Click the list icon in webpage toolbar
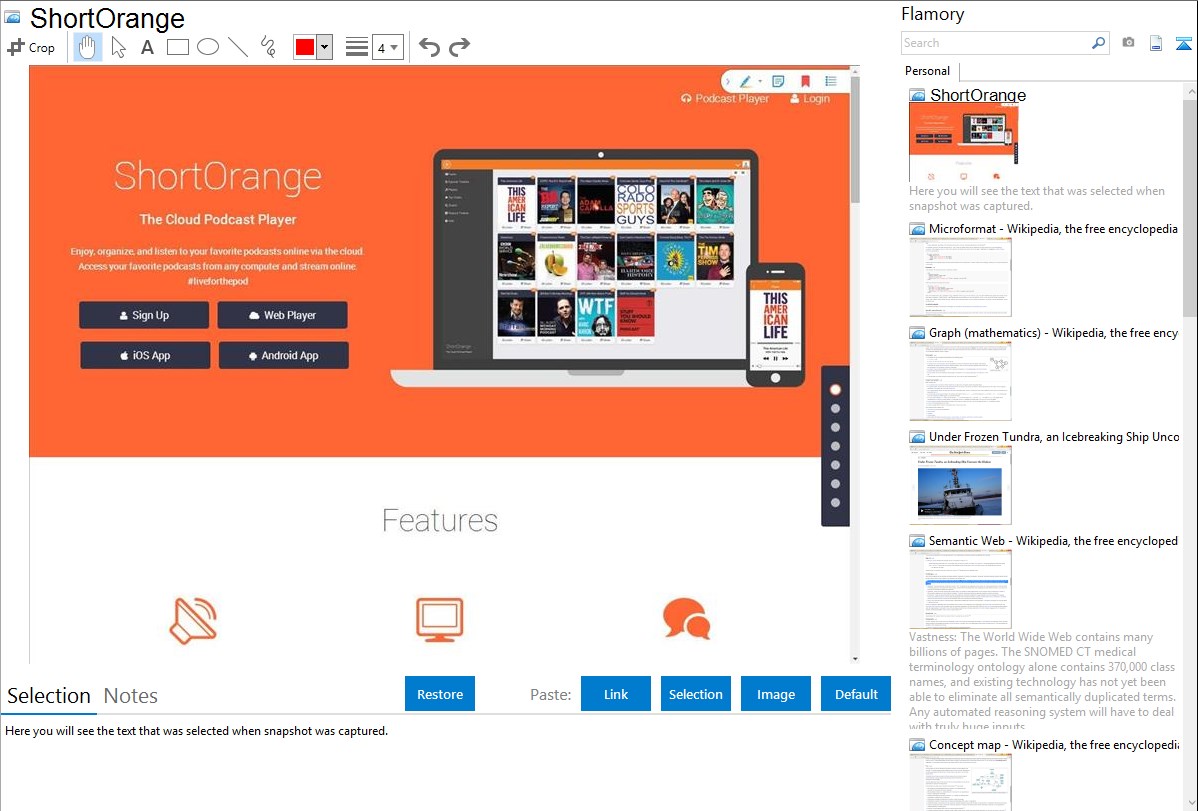The image size is (1198, 811). (x=831, y=81)
